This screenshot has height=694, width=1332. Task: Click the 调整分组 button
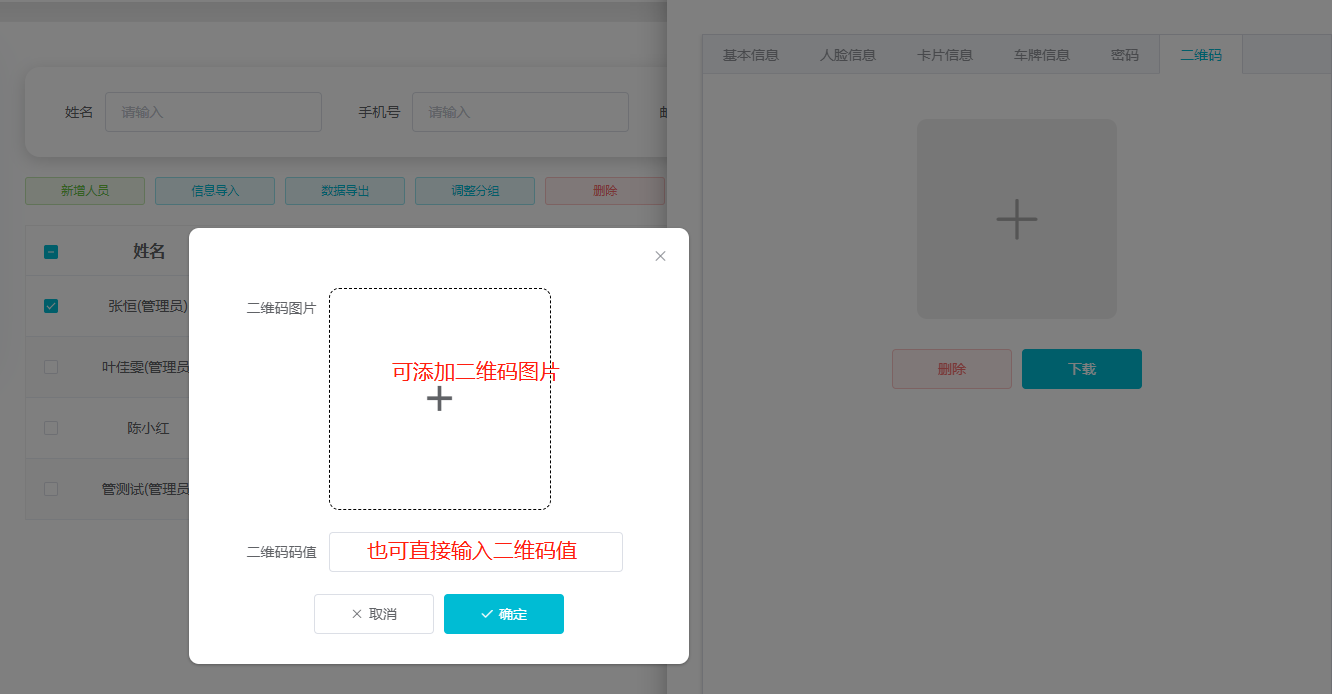point(475,191)
